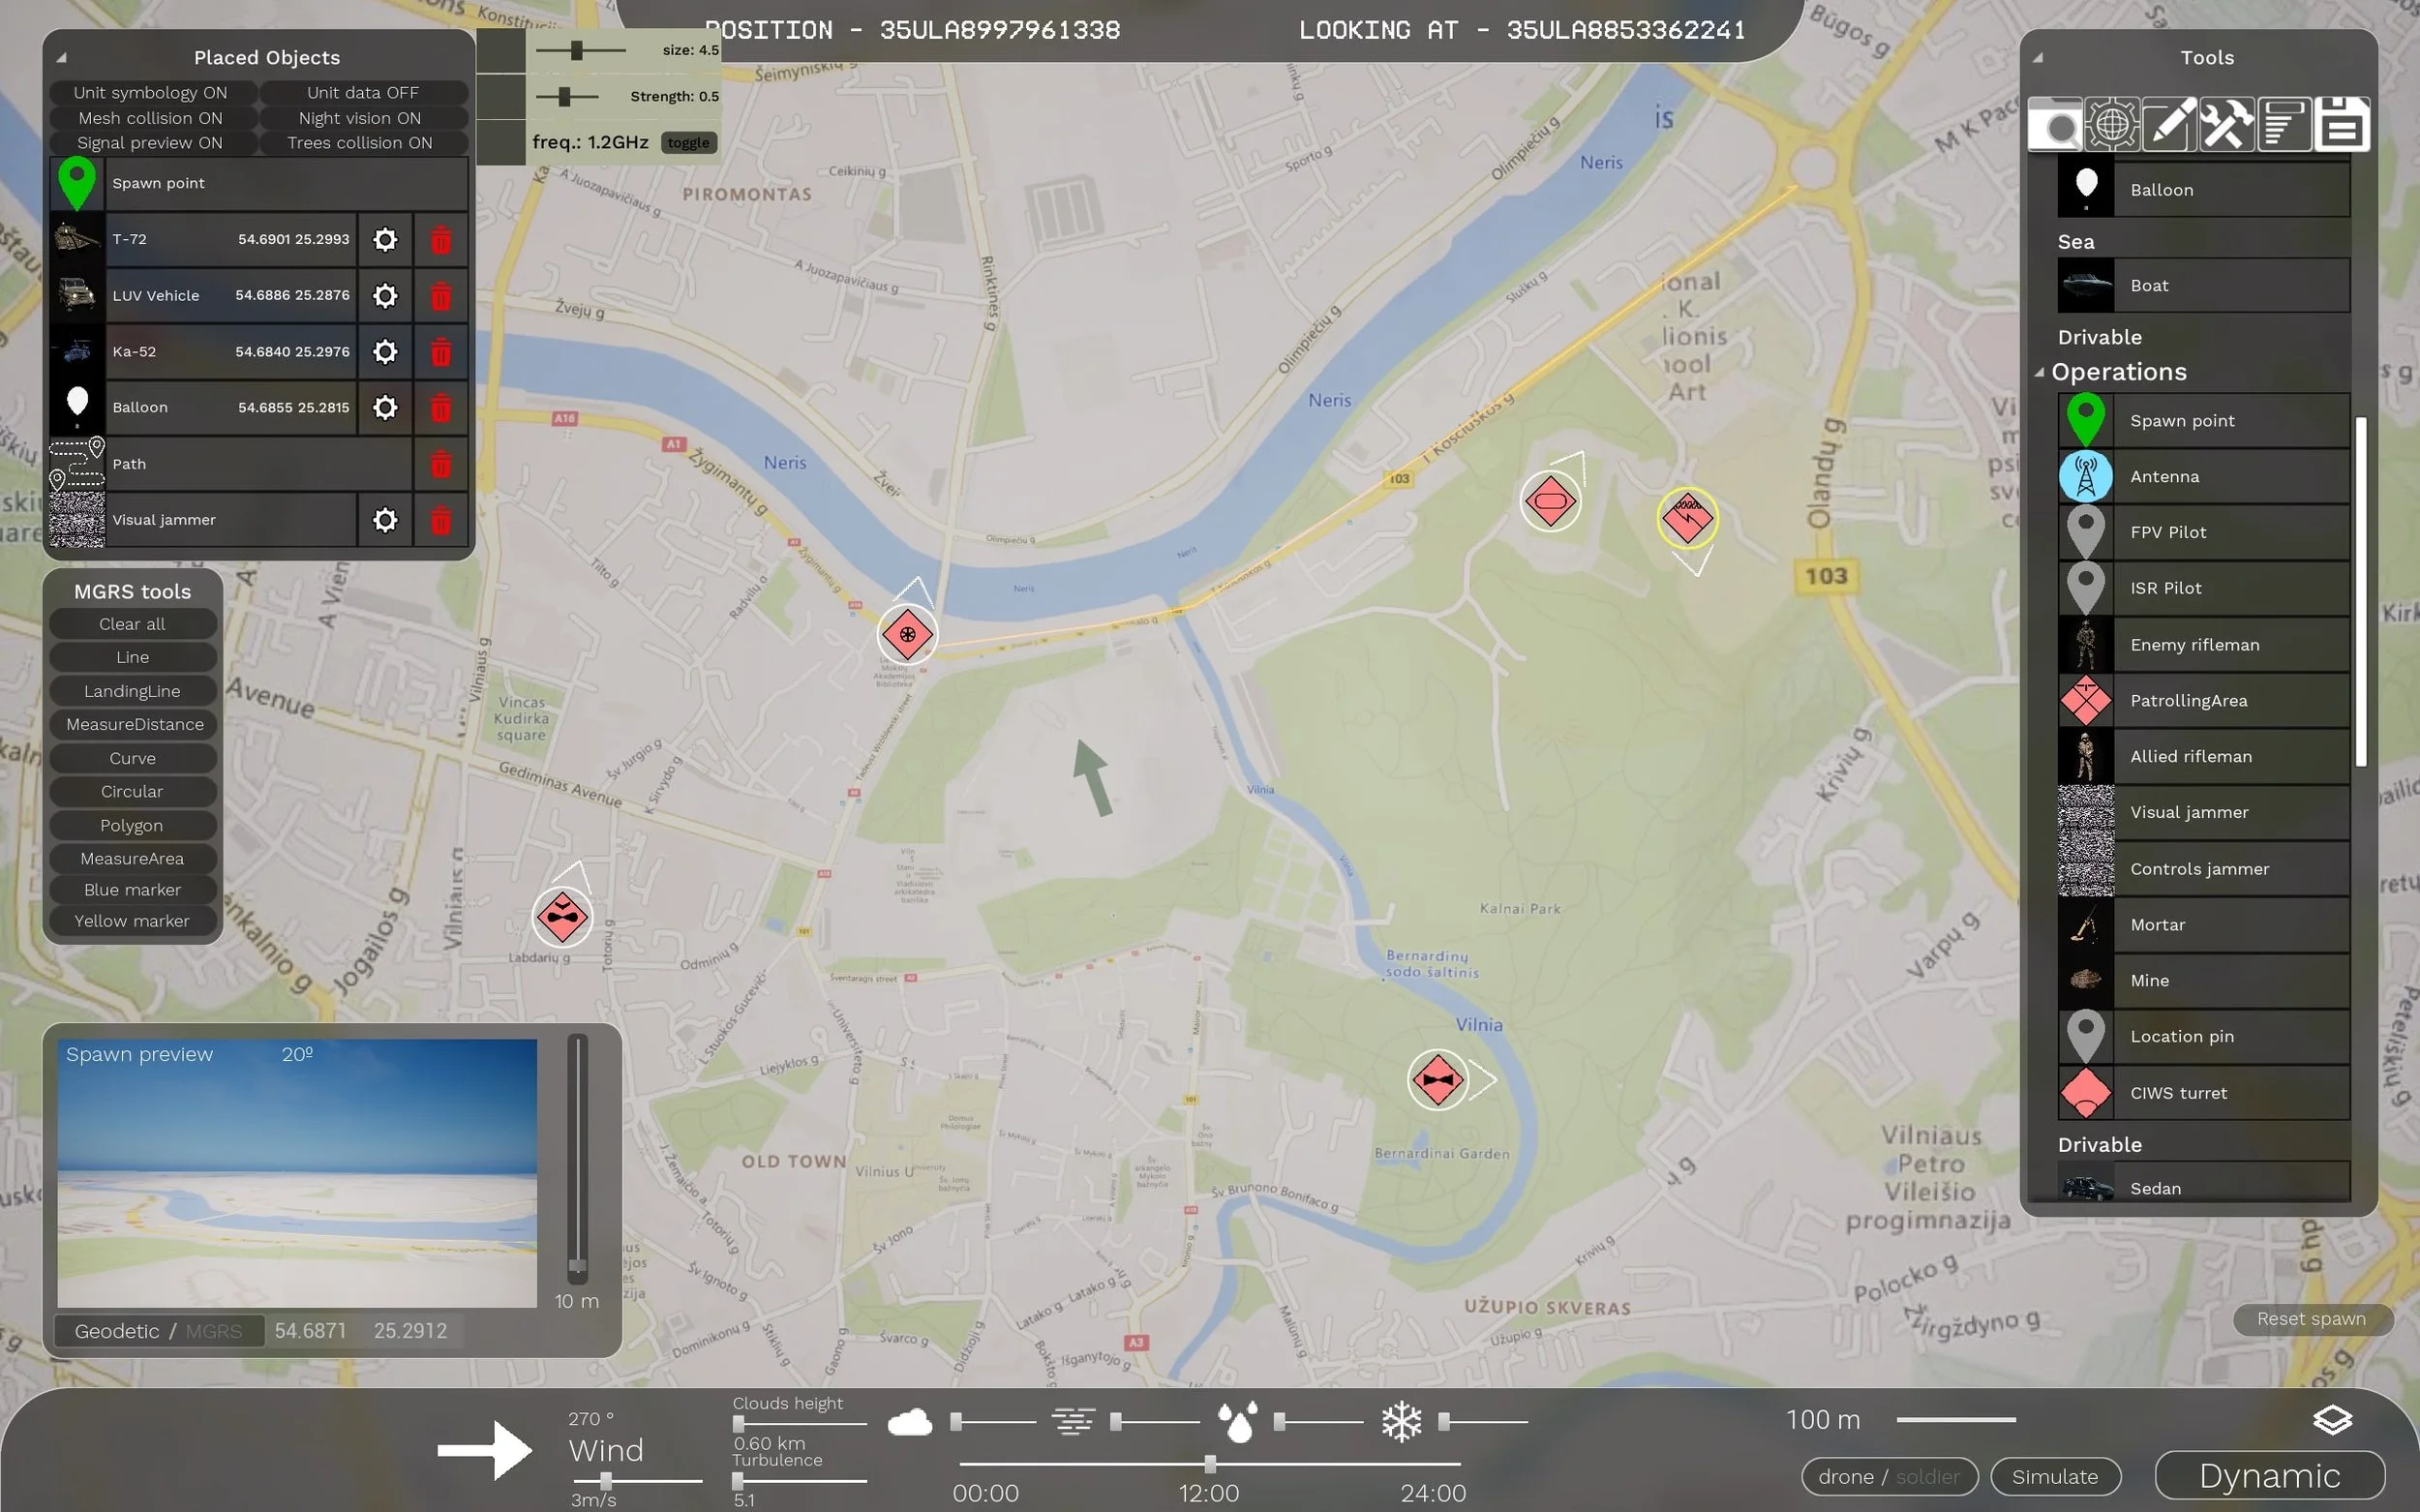Open Ka-52 settings gear icon

[385, 352]
